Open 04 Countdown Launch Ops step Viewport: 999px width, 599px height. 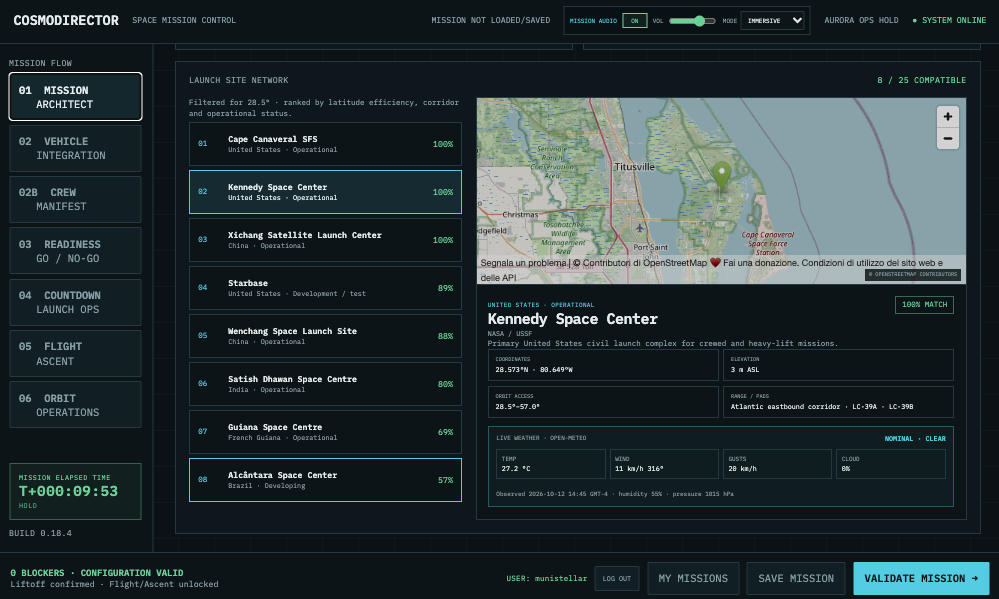75,302
